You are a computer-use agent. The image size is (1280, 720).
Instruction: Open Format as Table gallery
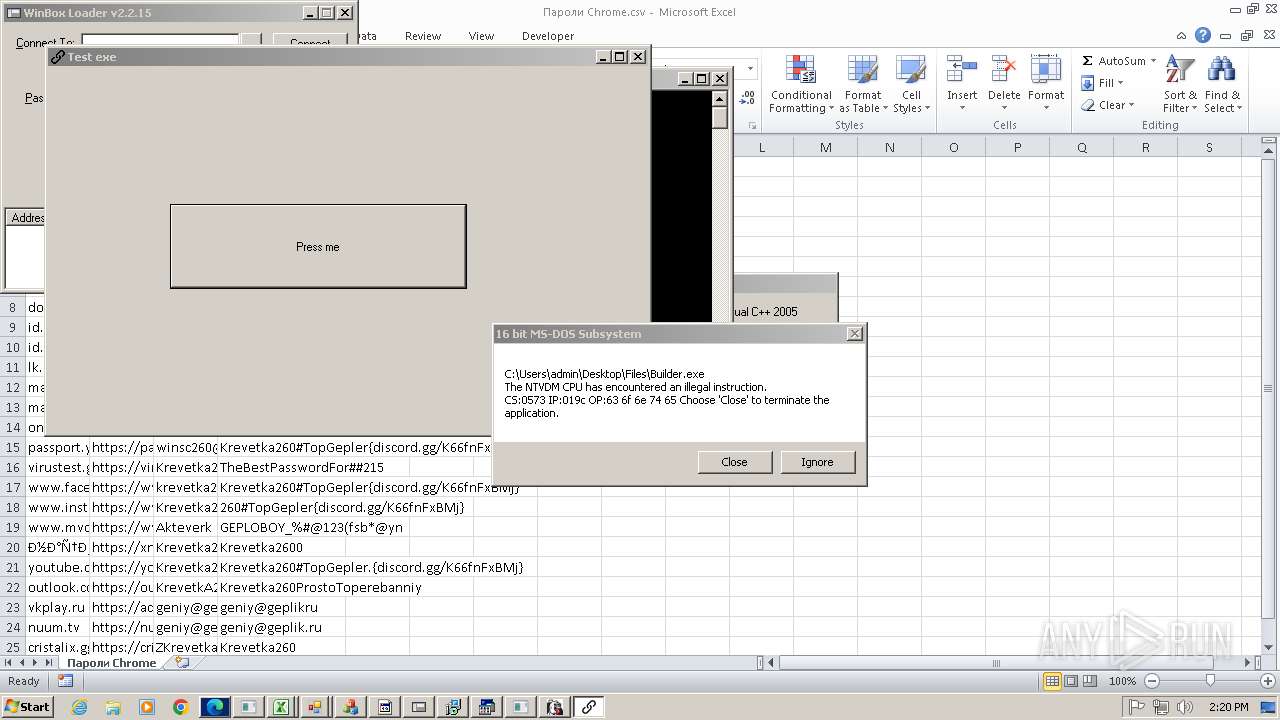pos(861,85)
